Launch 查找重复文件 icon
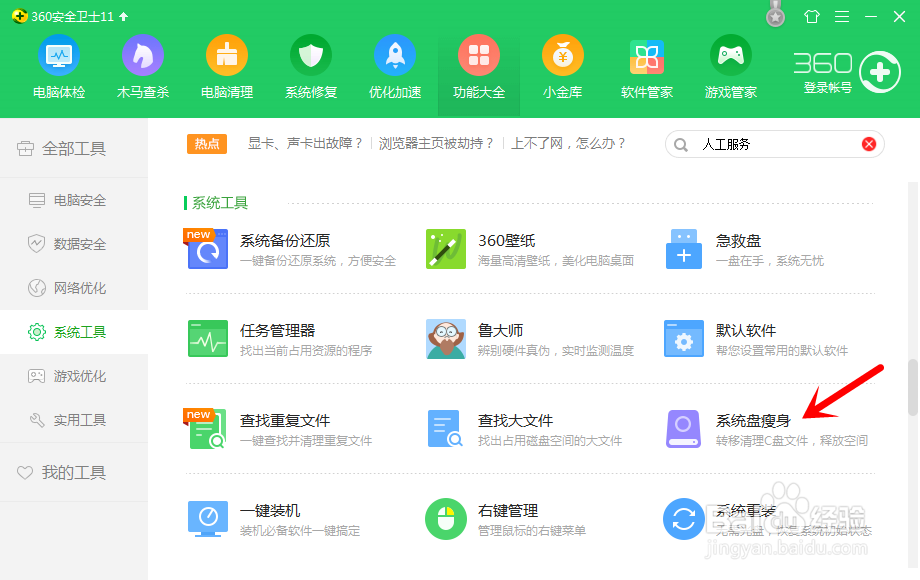 click(x=206, y=429)
